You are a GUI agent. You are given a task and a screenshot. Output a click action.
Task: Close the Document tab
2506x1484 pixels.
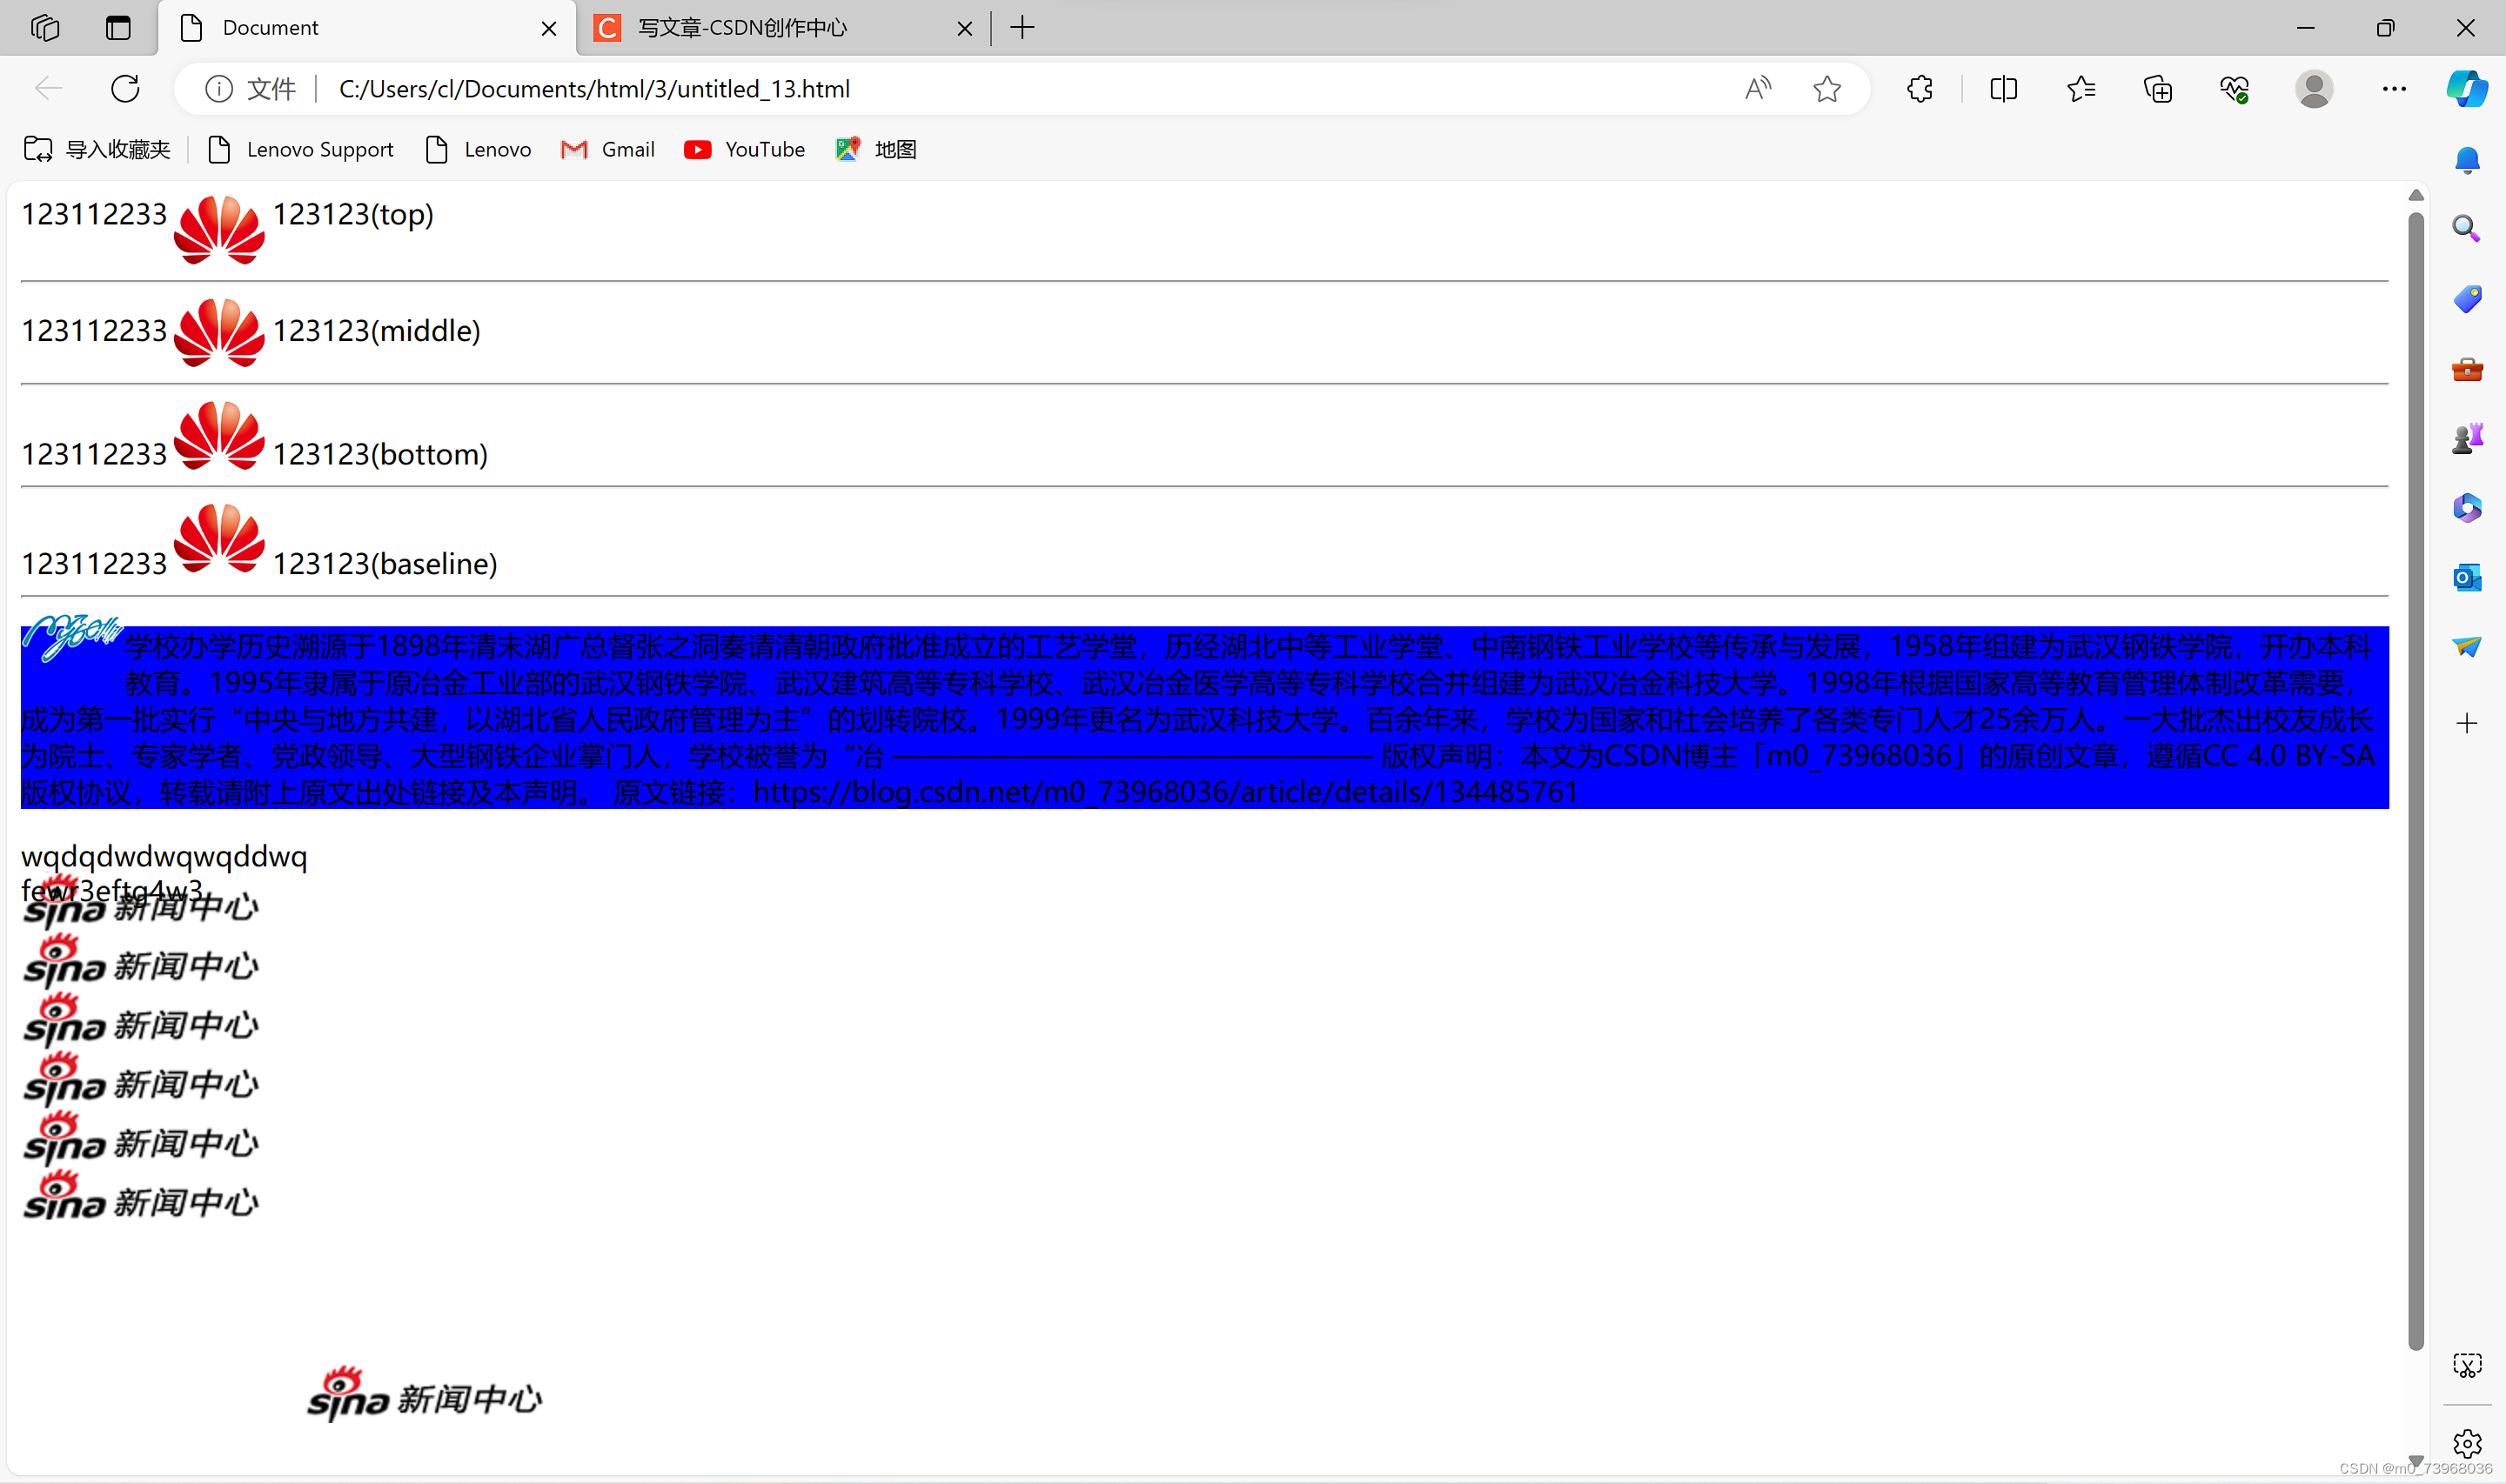click(x=549, y=29)
